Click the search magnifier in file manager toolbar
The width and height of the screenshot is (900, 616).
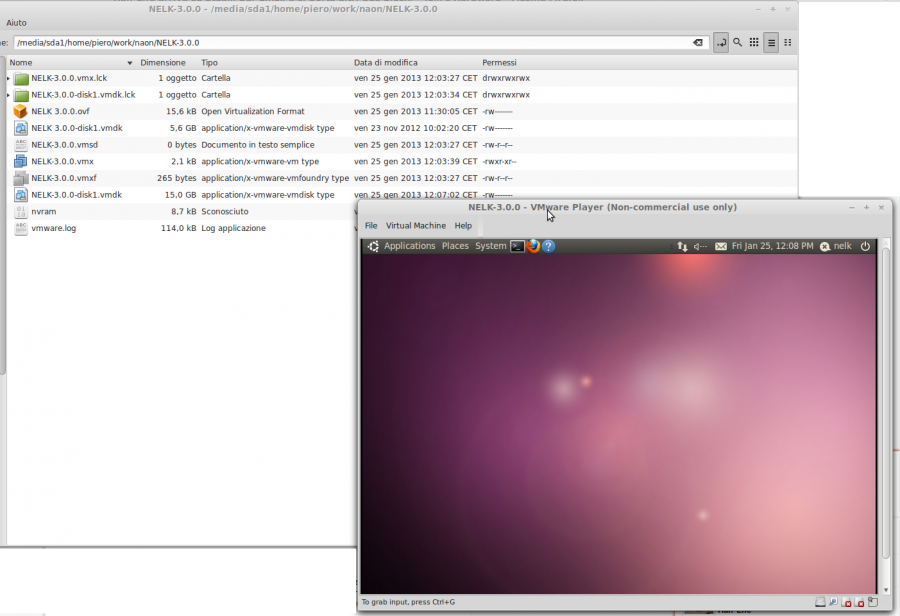click(x=737, y=43)
